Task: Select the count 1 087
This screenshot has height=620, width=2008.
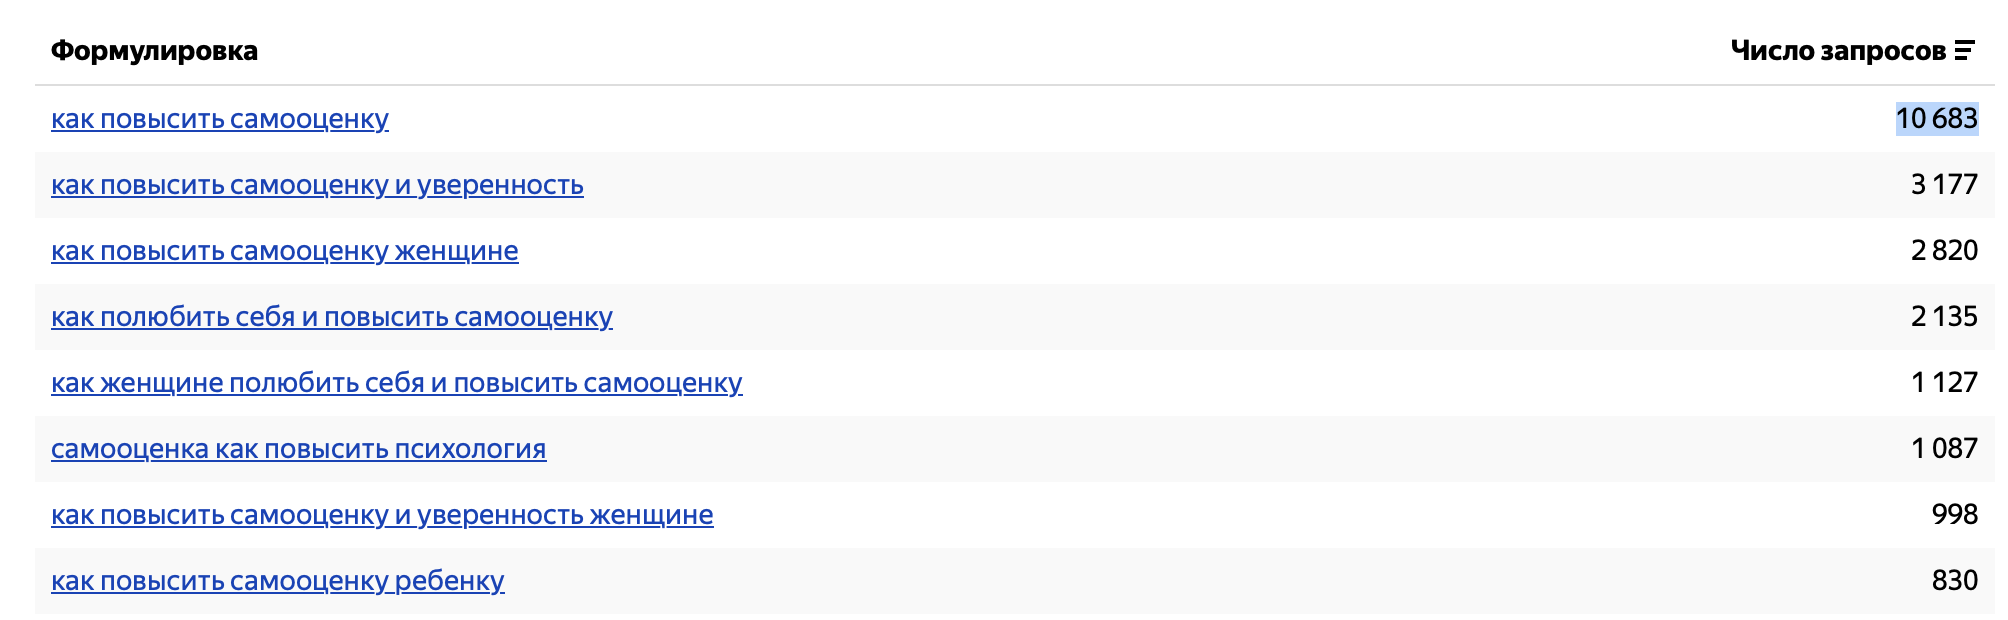Action: pyautogui.click(x=1944, y=449)
